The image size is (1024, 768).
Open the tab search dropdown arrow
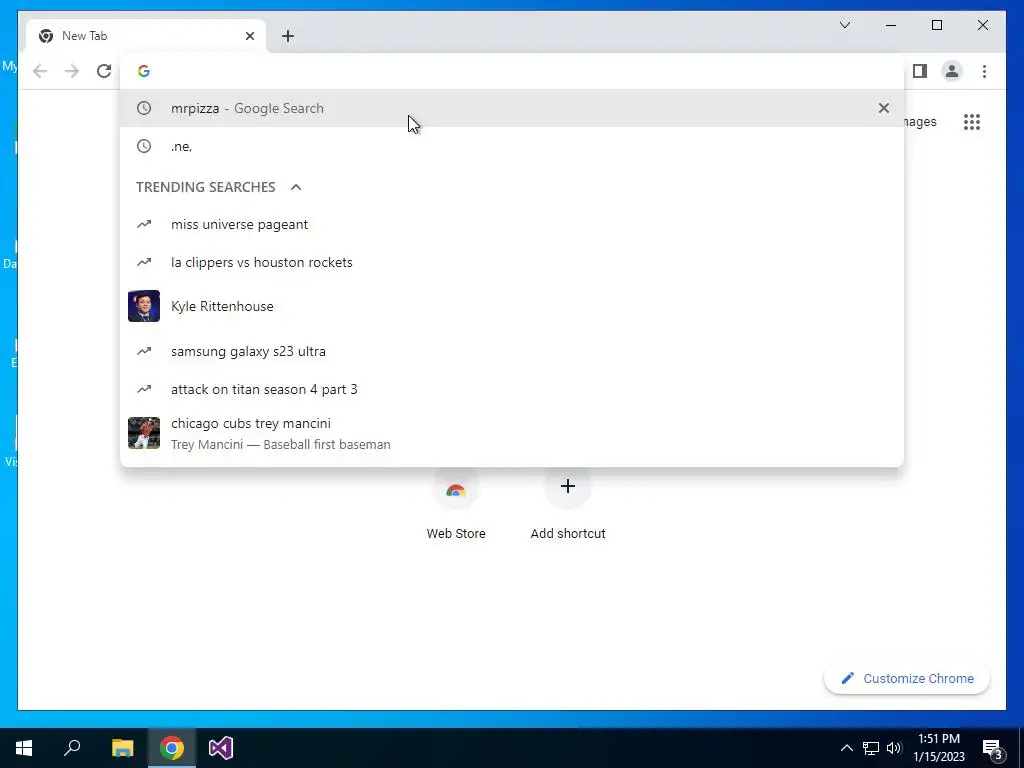click(845, 25)
